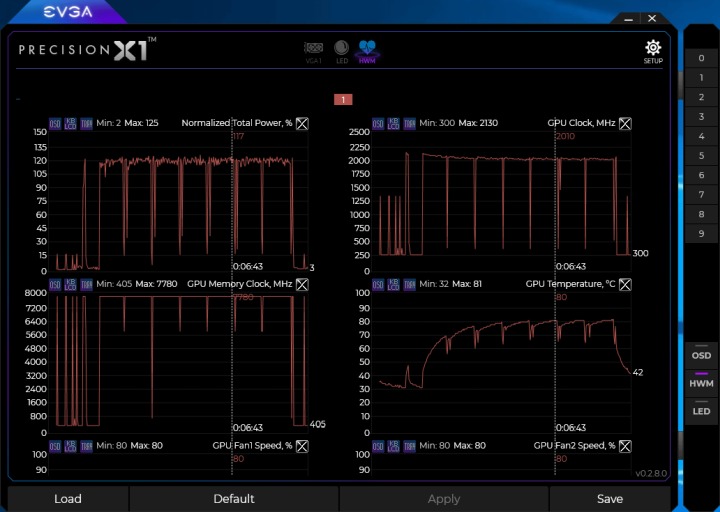
Task: Open the HWM hardware monitor page
Action: point(367,52)
